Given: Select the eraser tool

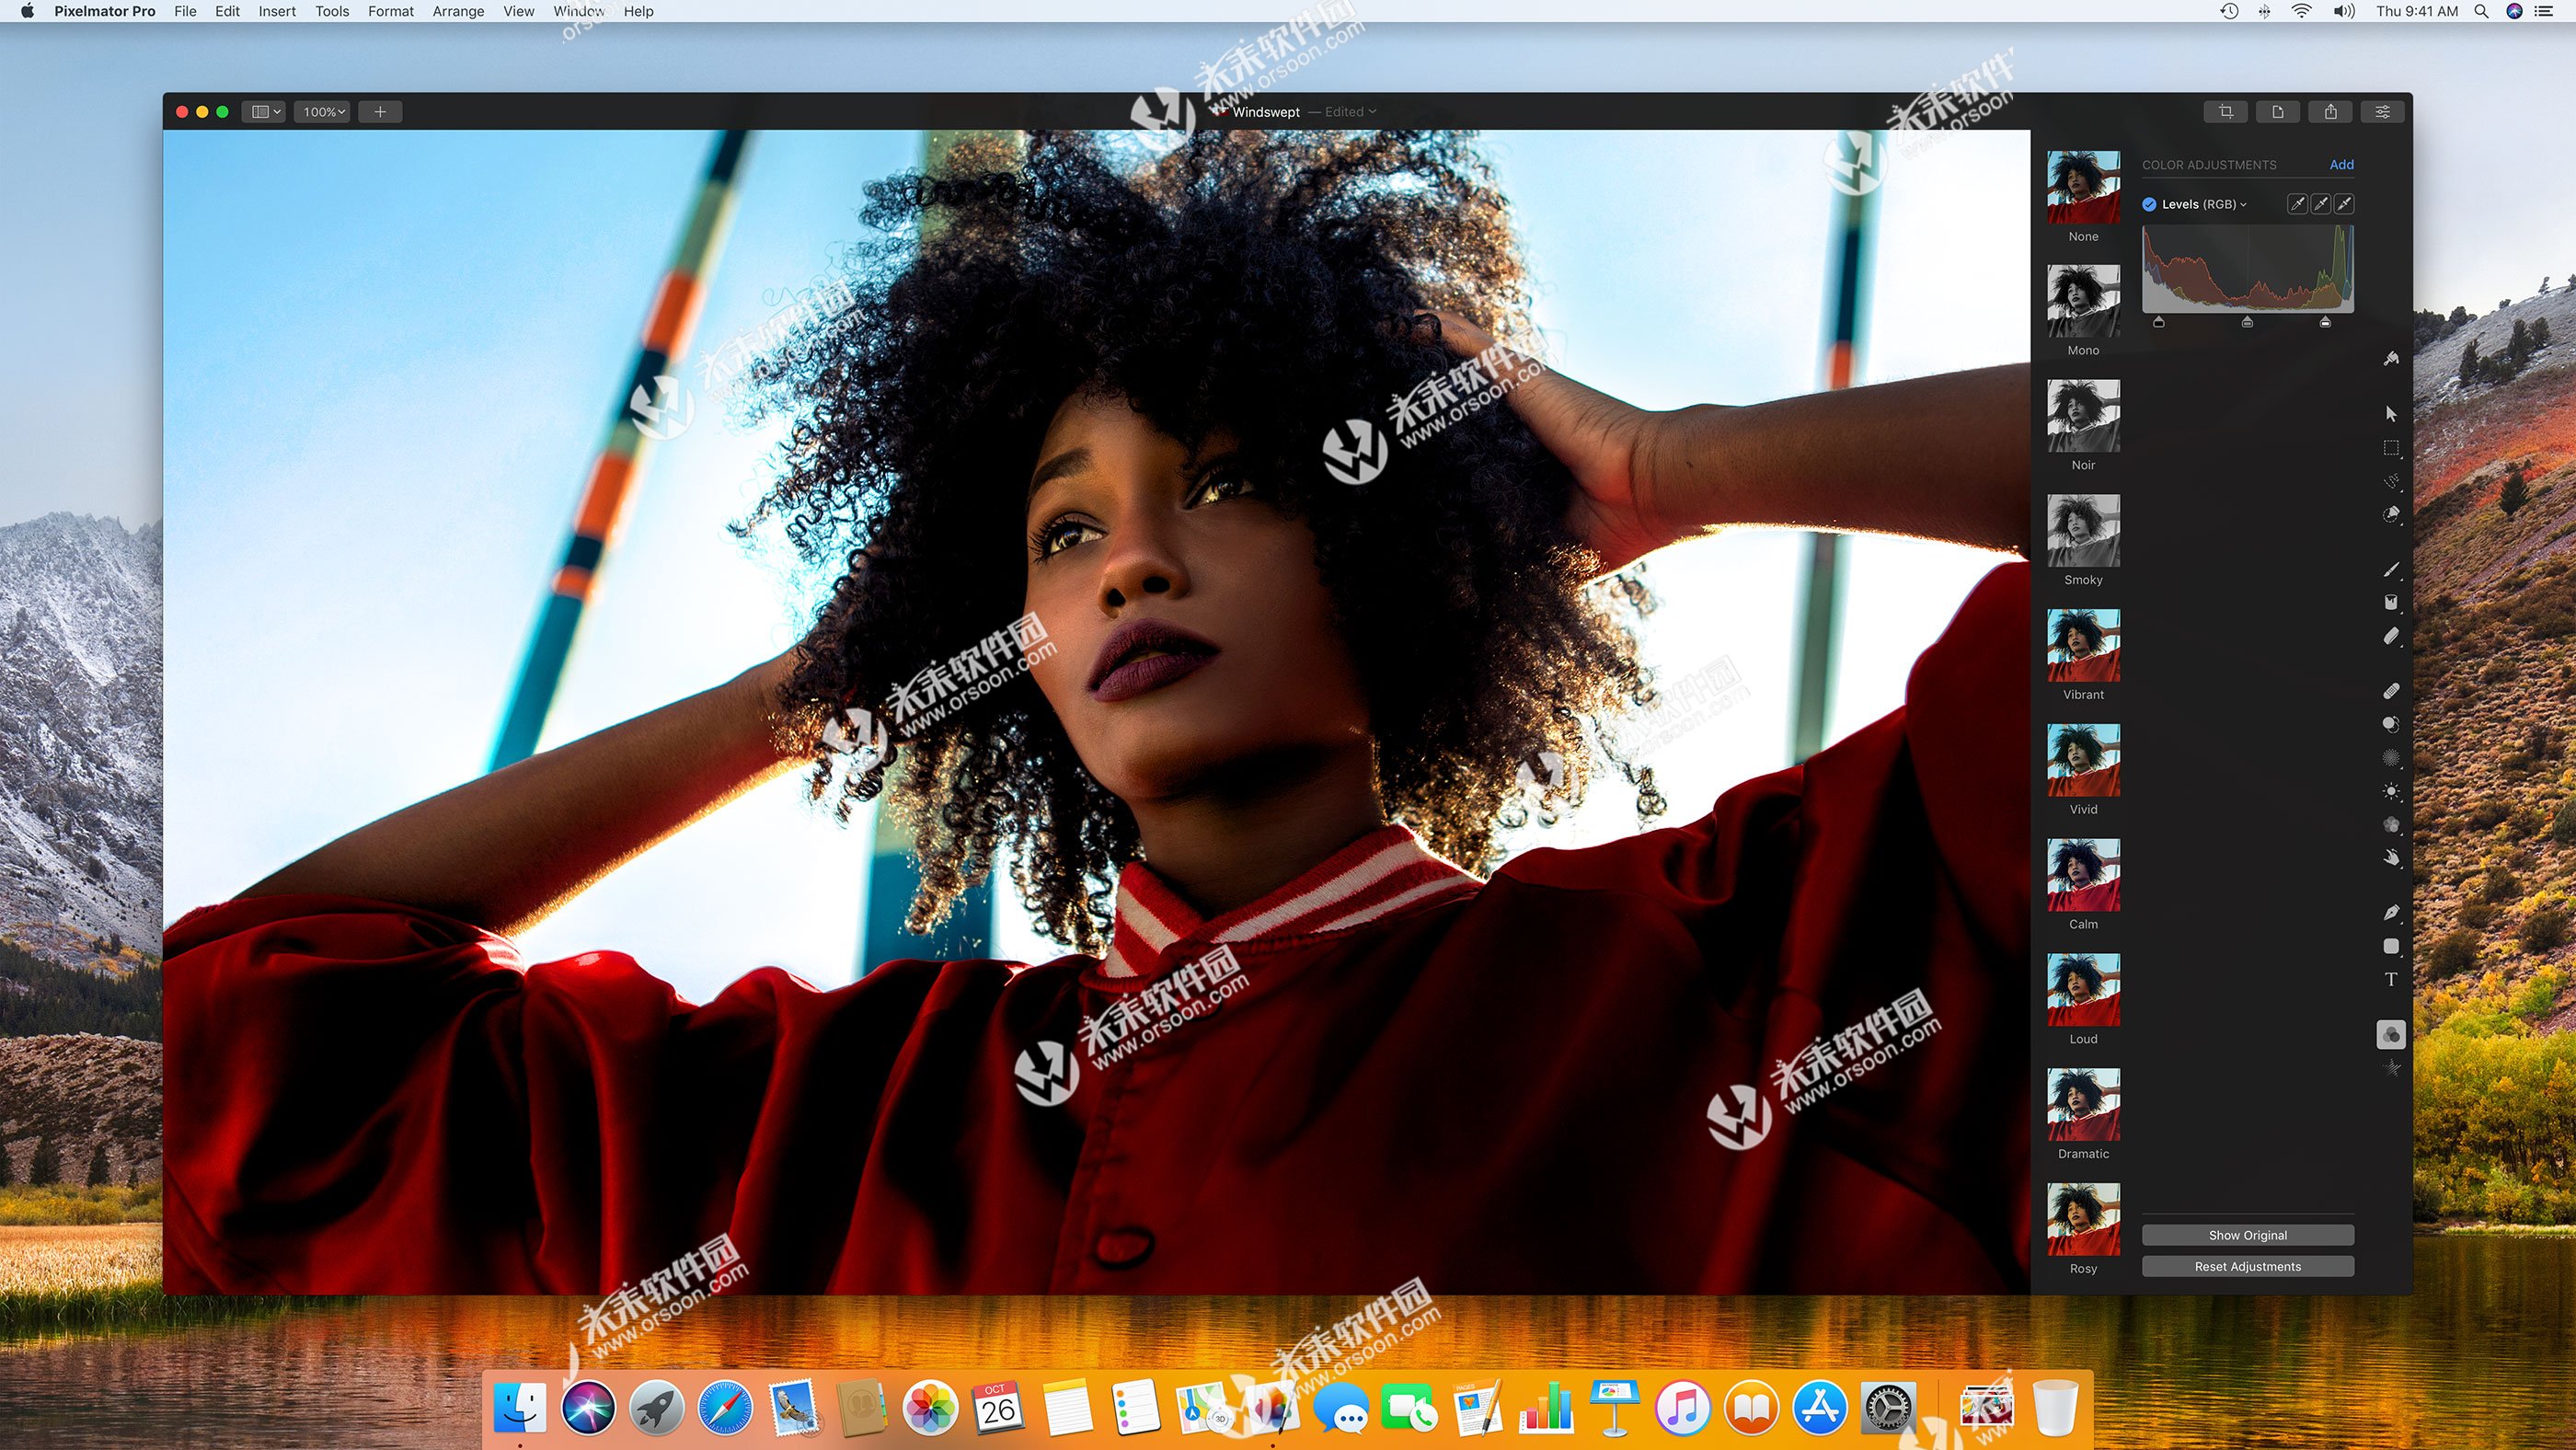Looking at the screenshot, I should [2390, 640].
